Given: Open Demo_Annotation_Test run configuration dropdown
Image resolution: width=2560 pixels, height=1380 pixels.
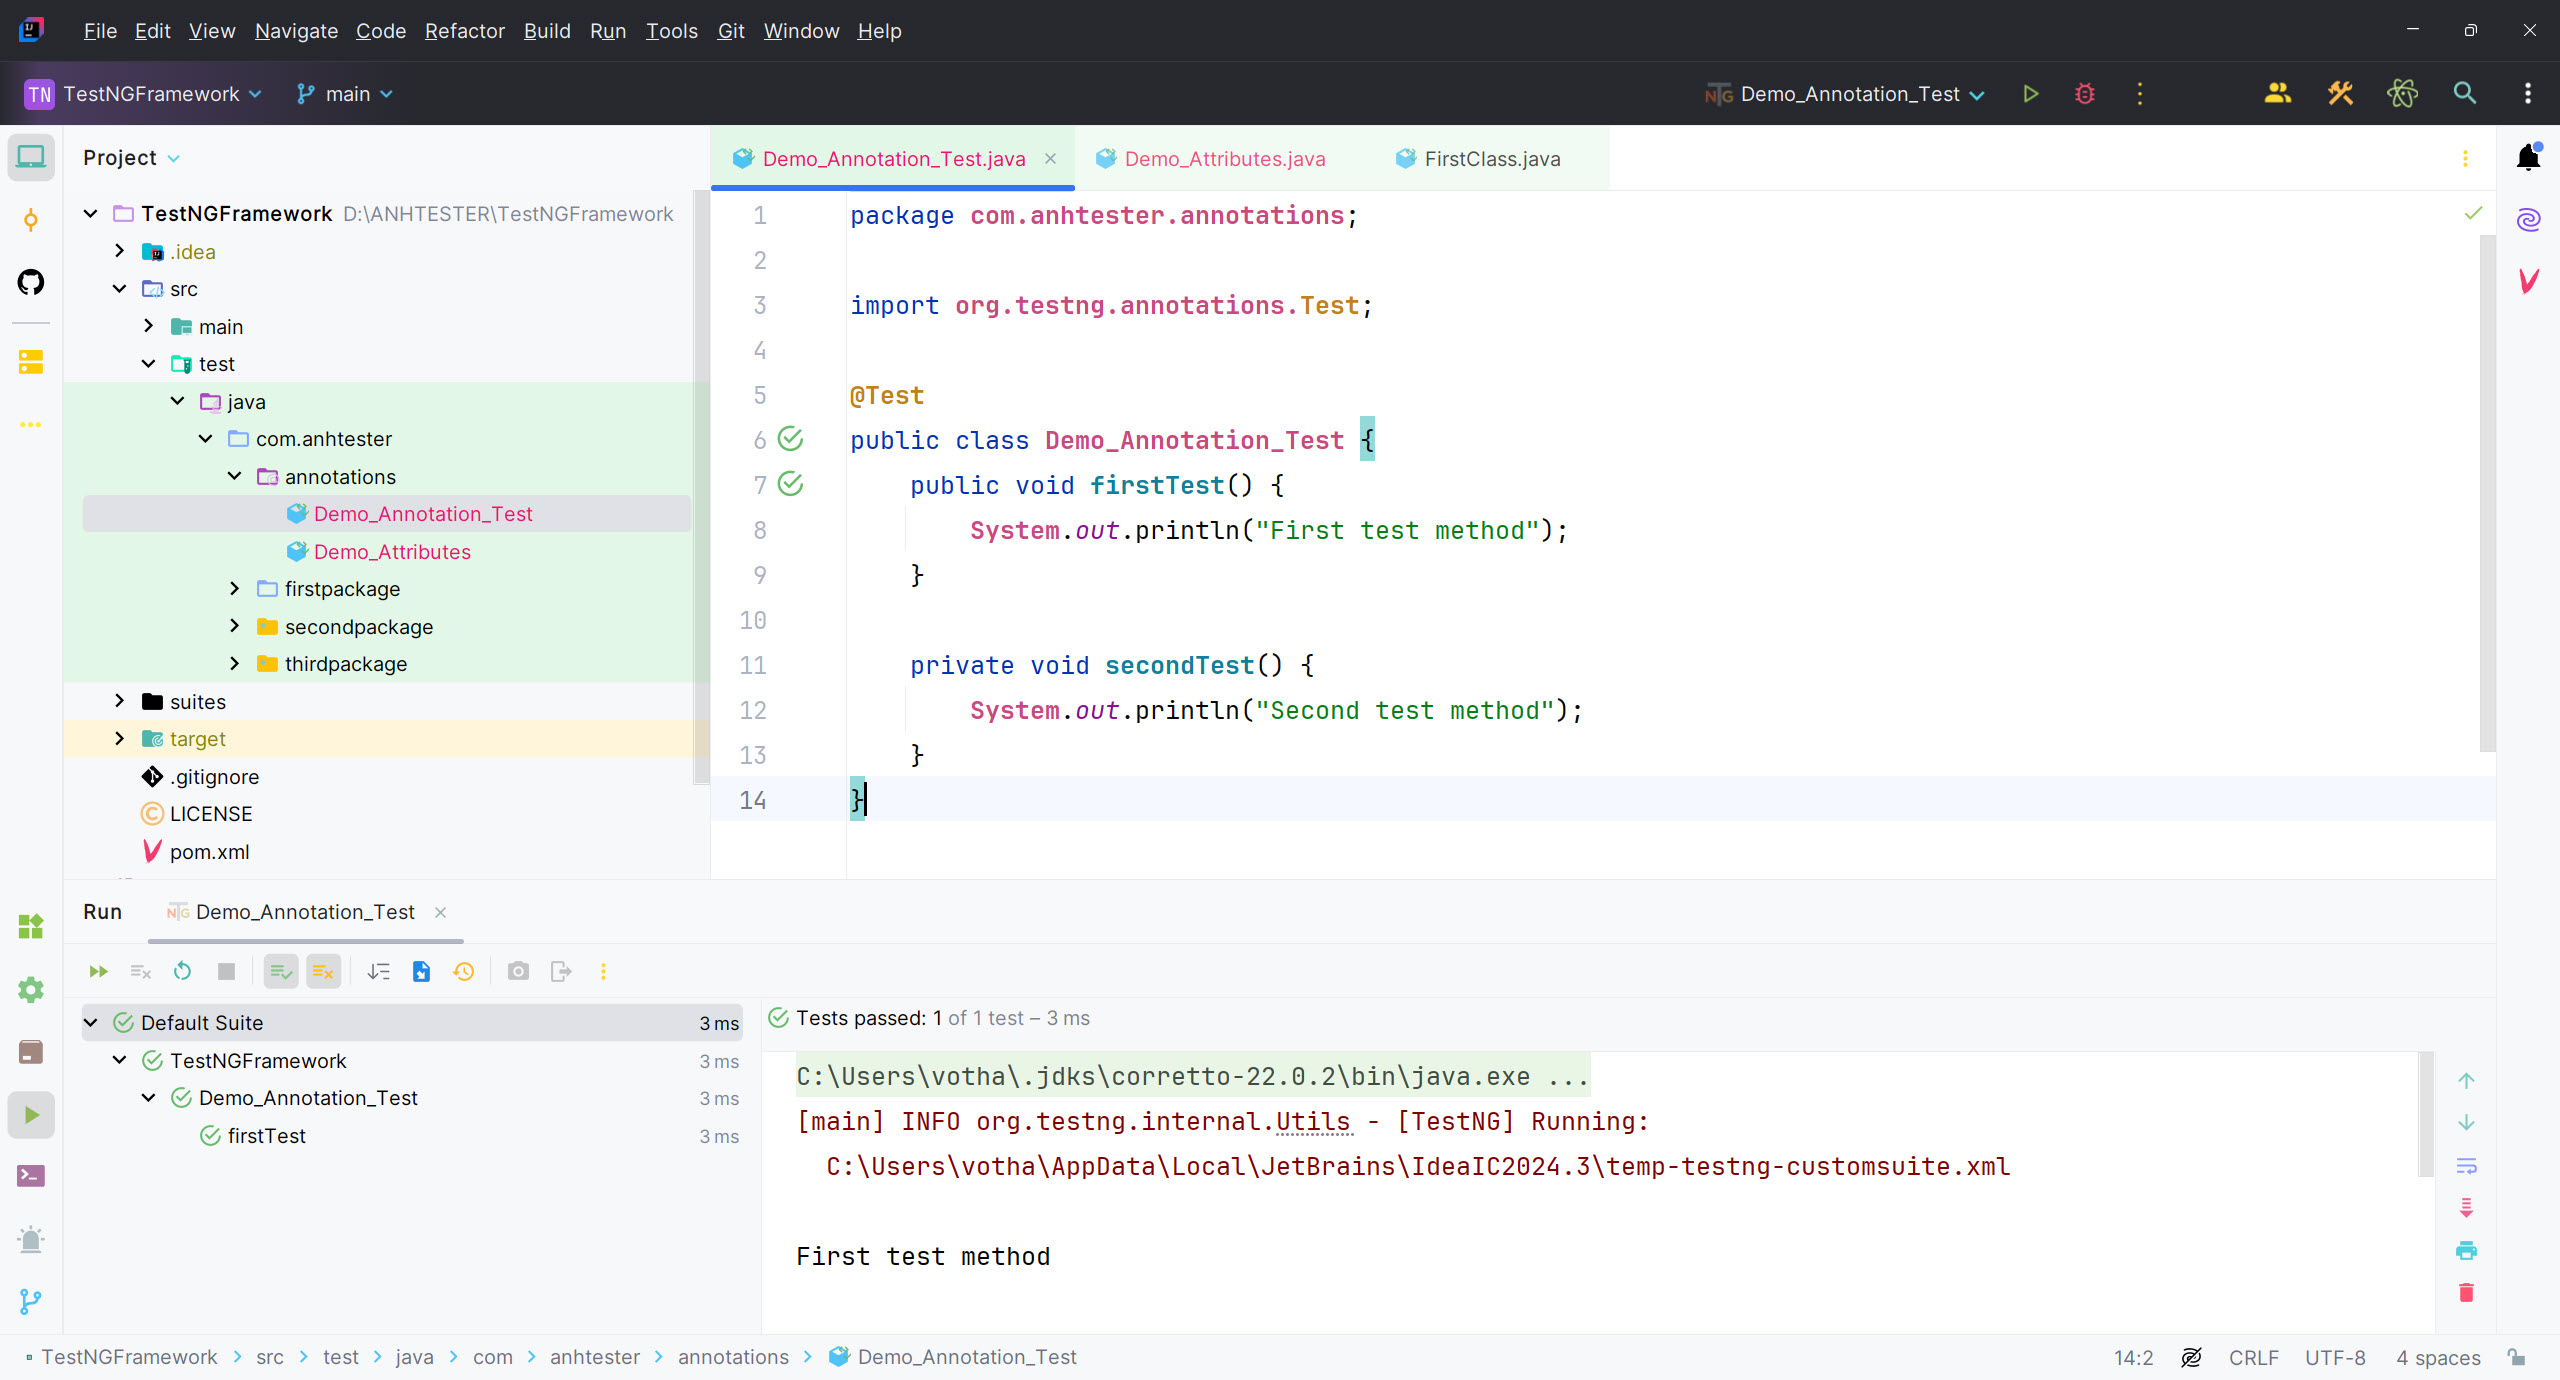Looking at the screenshot, I should point(1845,94).
